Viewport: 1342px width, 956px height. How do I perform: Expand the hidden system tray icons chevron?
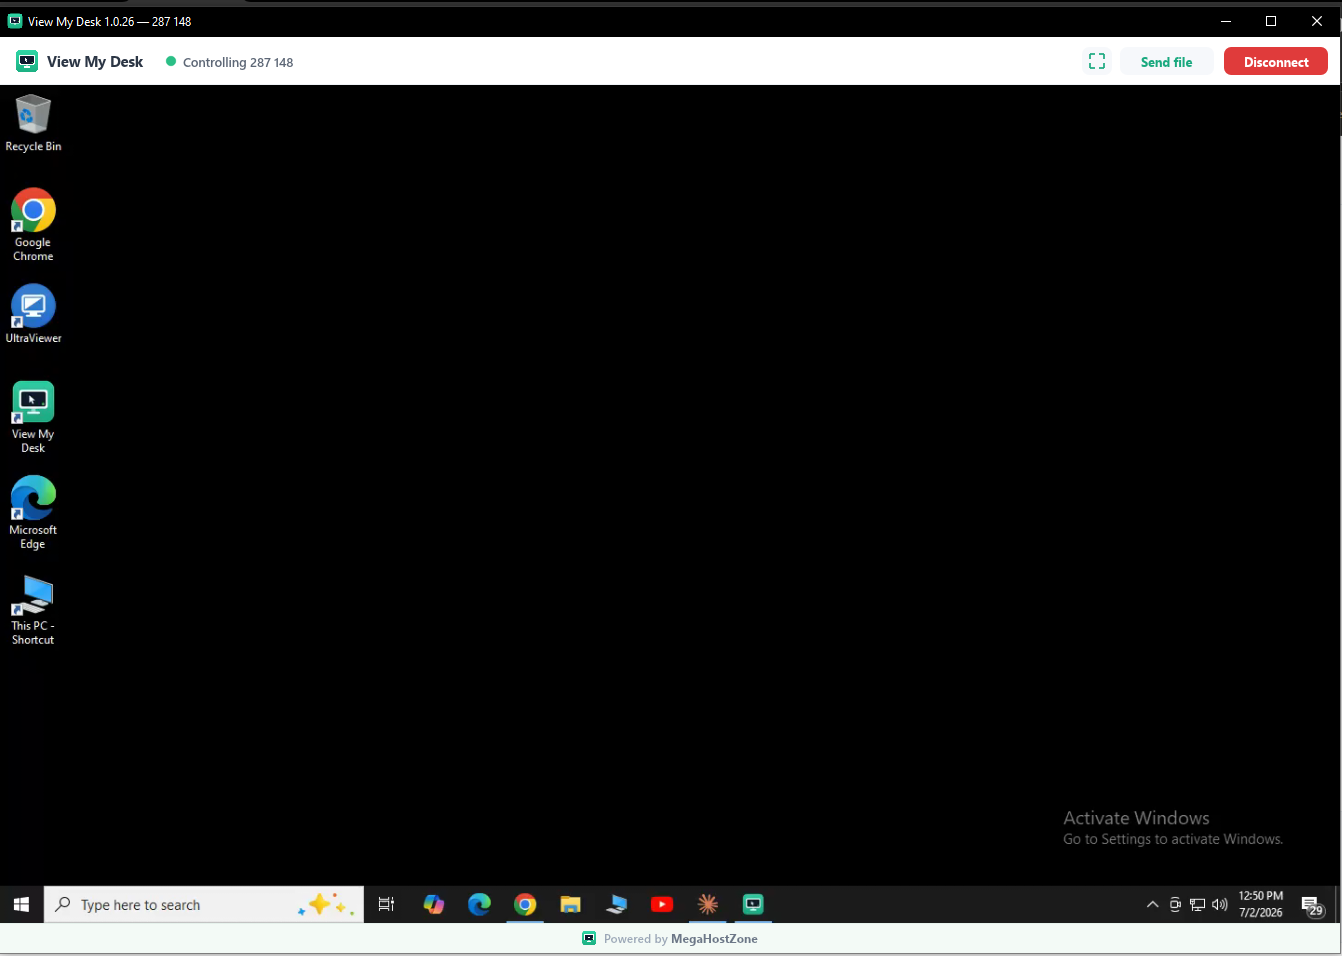pos(1152,905)
